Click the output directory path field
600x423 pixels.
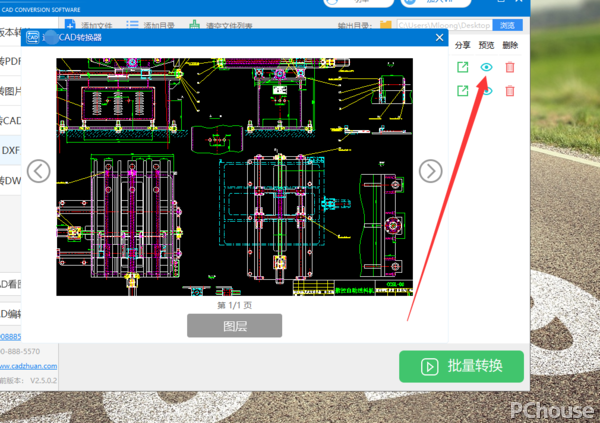(x=443, y=24)
